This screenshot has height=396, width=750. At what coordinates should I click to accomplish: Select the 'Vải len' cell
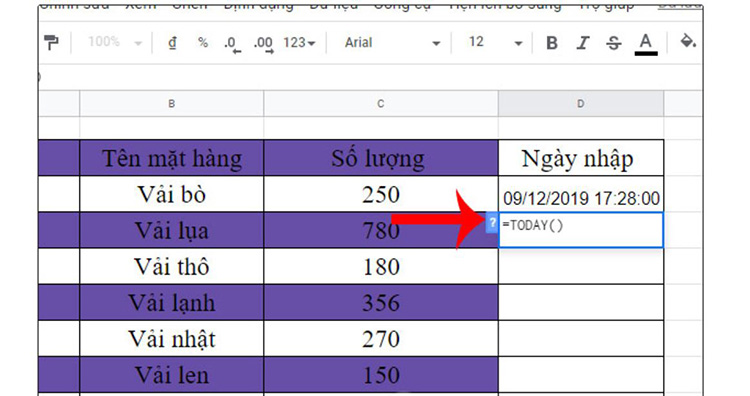click(x=172, y=374)
